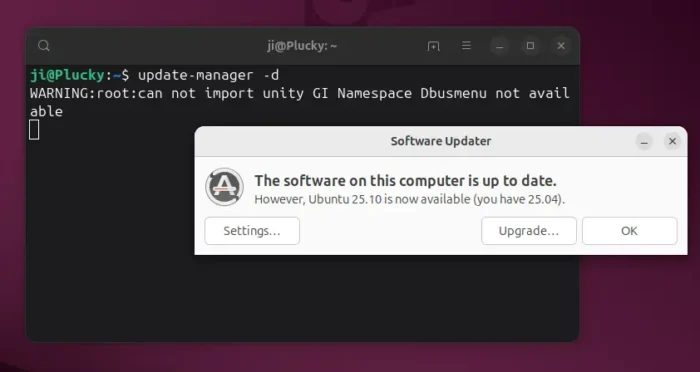The width and height of the screenshot is (700, 372).
Task: Click the Software Updater title bar
Action: [441, 142]
